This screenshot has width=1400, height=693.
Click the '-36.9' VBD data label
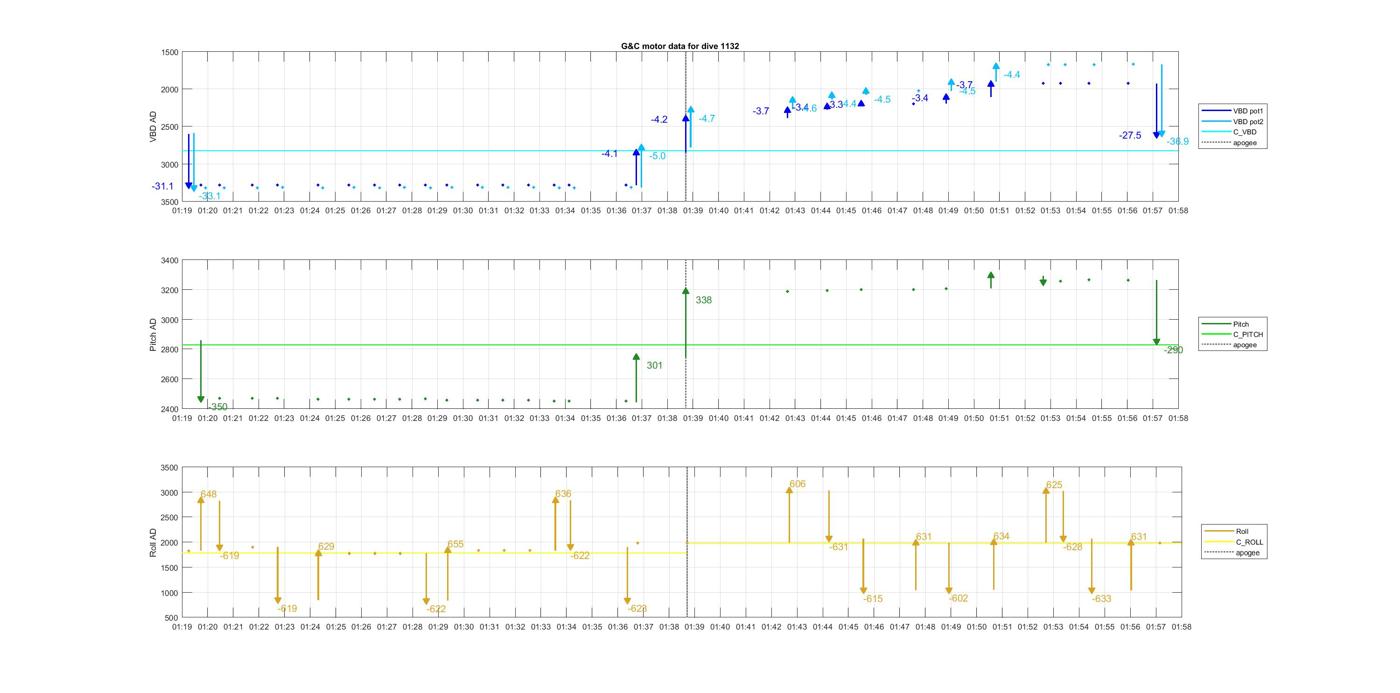[x=1178, y=142]
